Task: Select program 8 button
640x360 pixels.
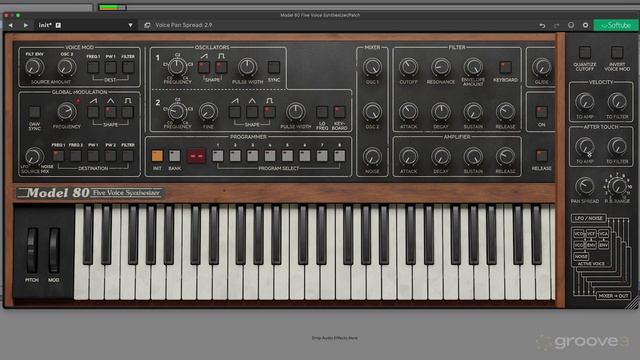Action: (340, 156)
